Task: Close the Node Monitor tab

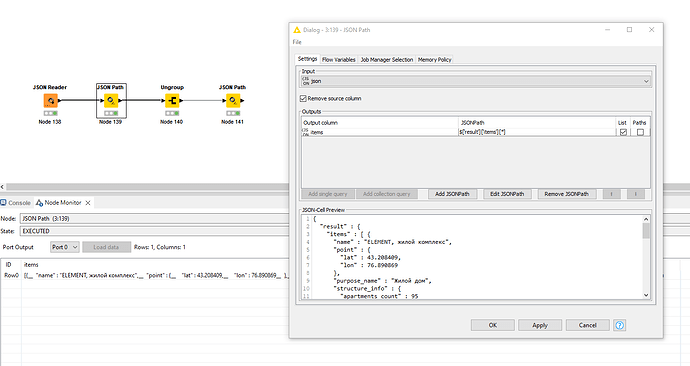Action: point(88,203)
